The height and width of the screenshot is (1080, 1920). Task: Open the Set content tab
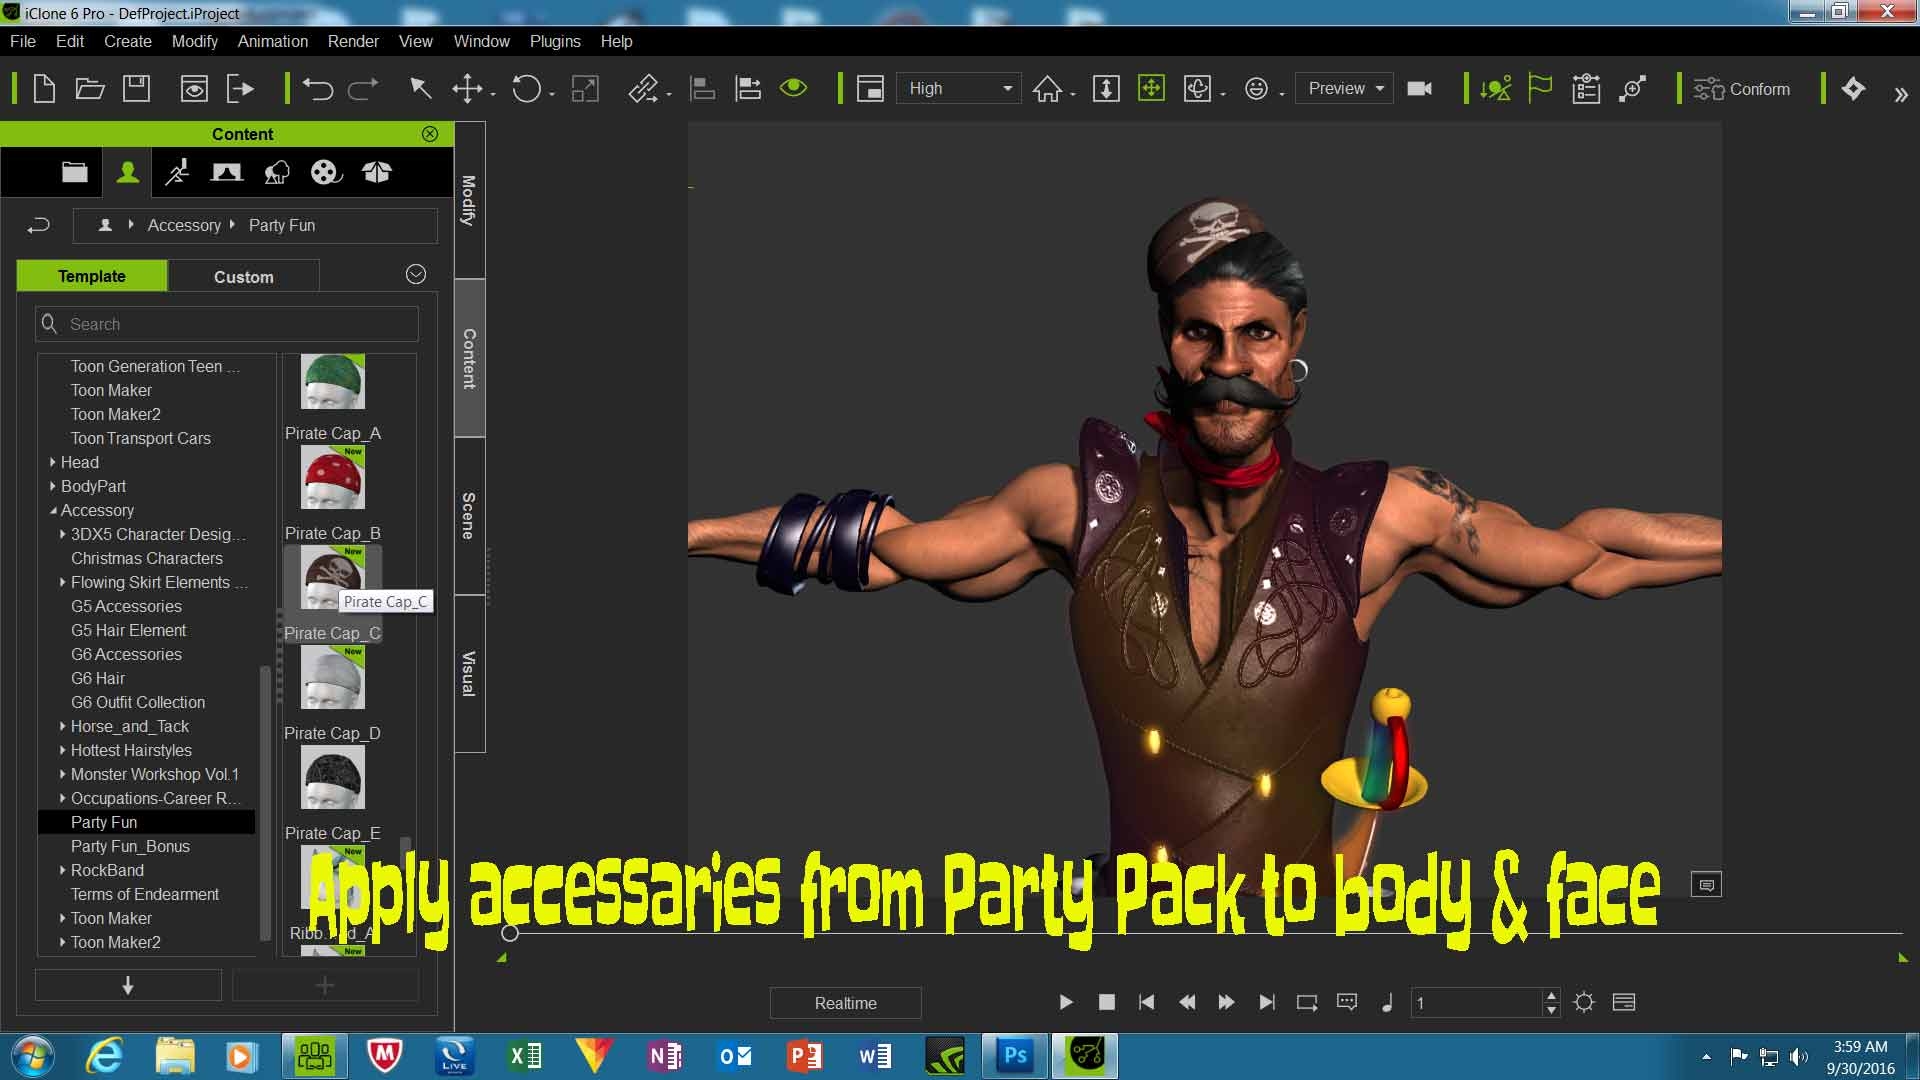[227, 172]
